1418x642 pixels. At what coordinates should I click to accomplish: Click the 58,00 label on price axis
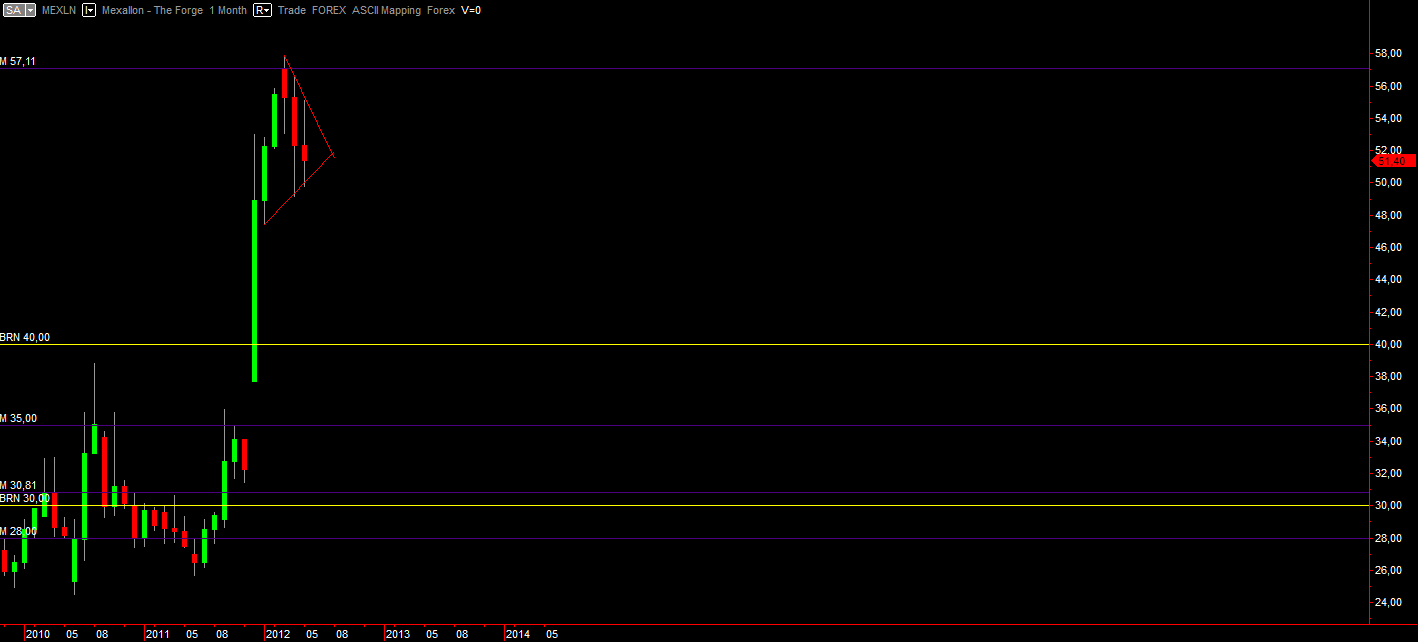pyautogui.click(x=1386, y=53)
